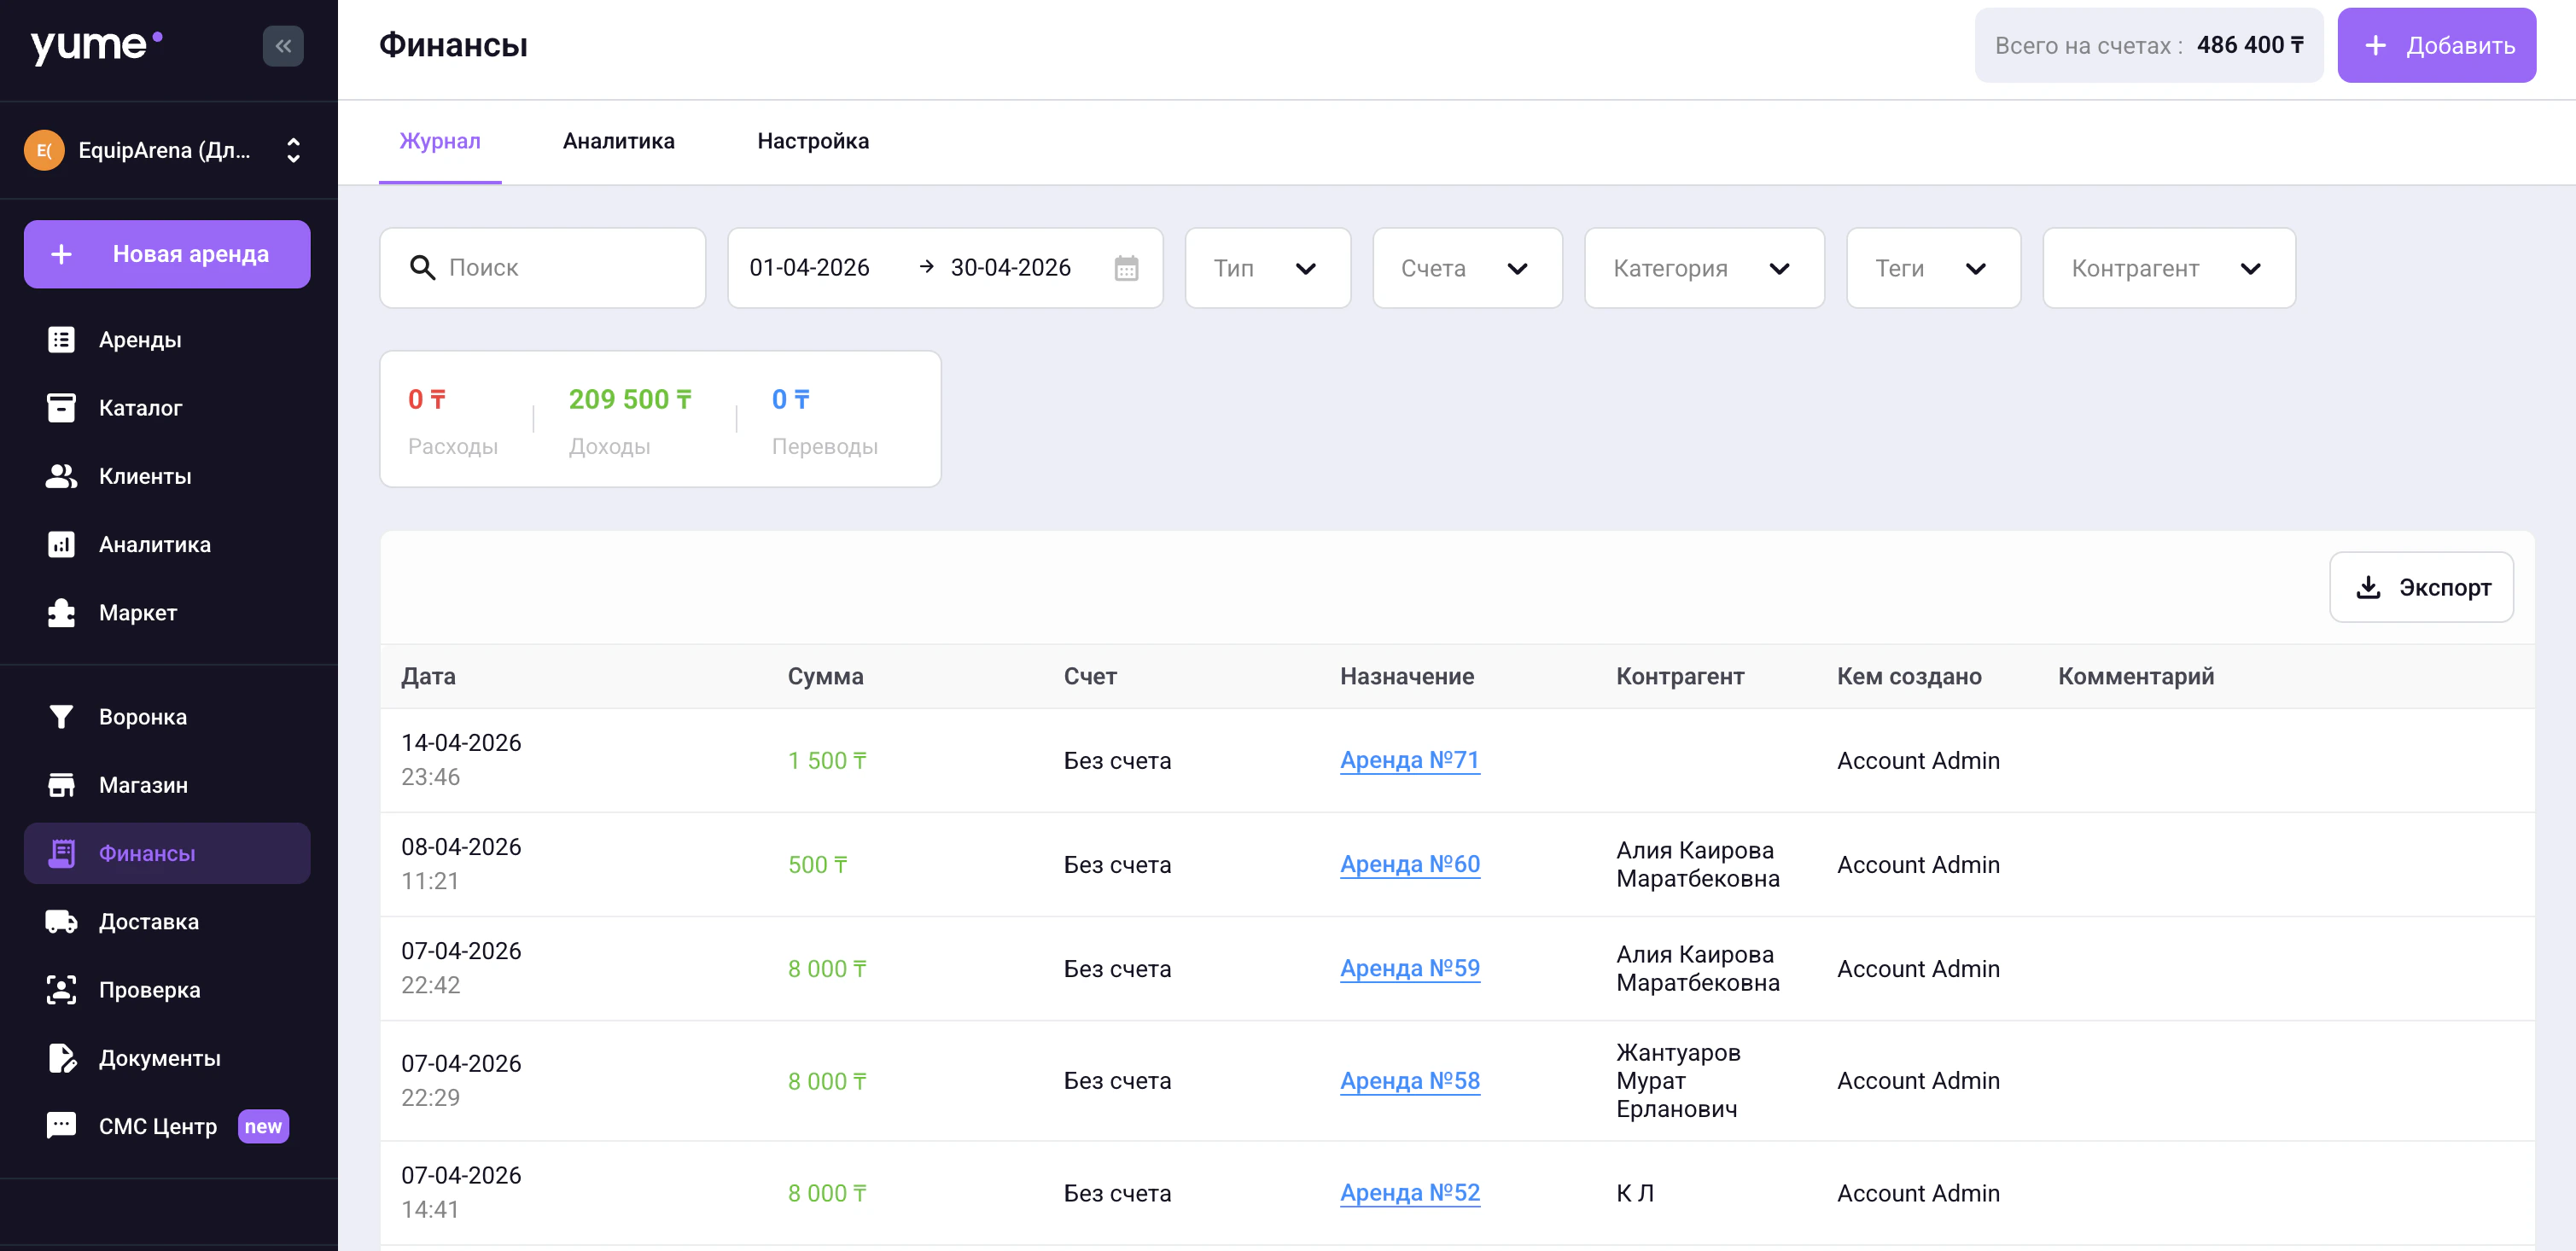Open the Аренда №60 link

(x=1409, y=864)
